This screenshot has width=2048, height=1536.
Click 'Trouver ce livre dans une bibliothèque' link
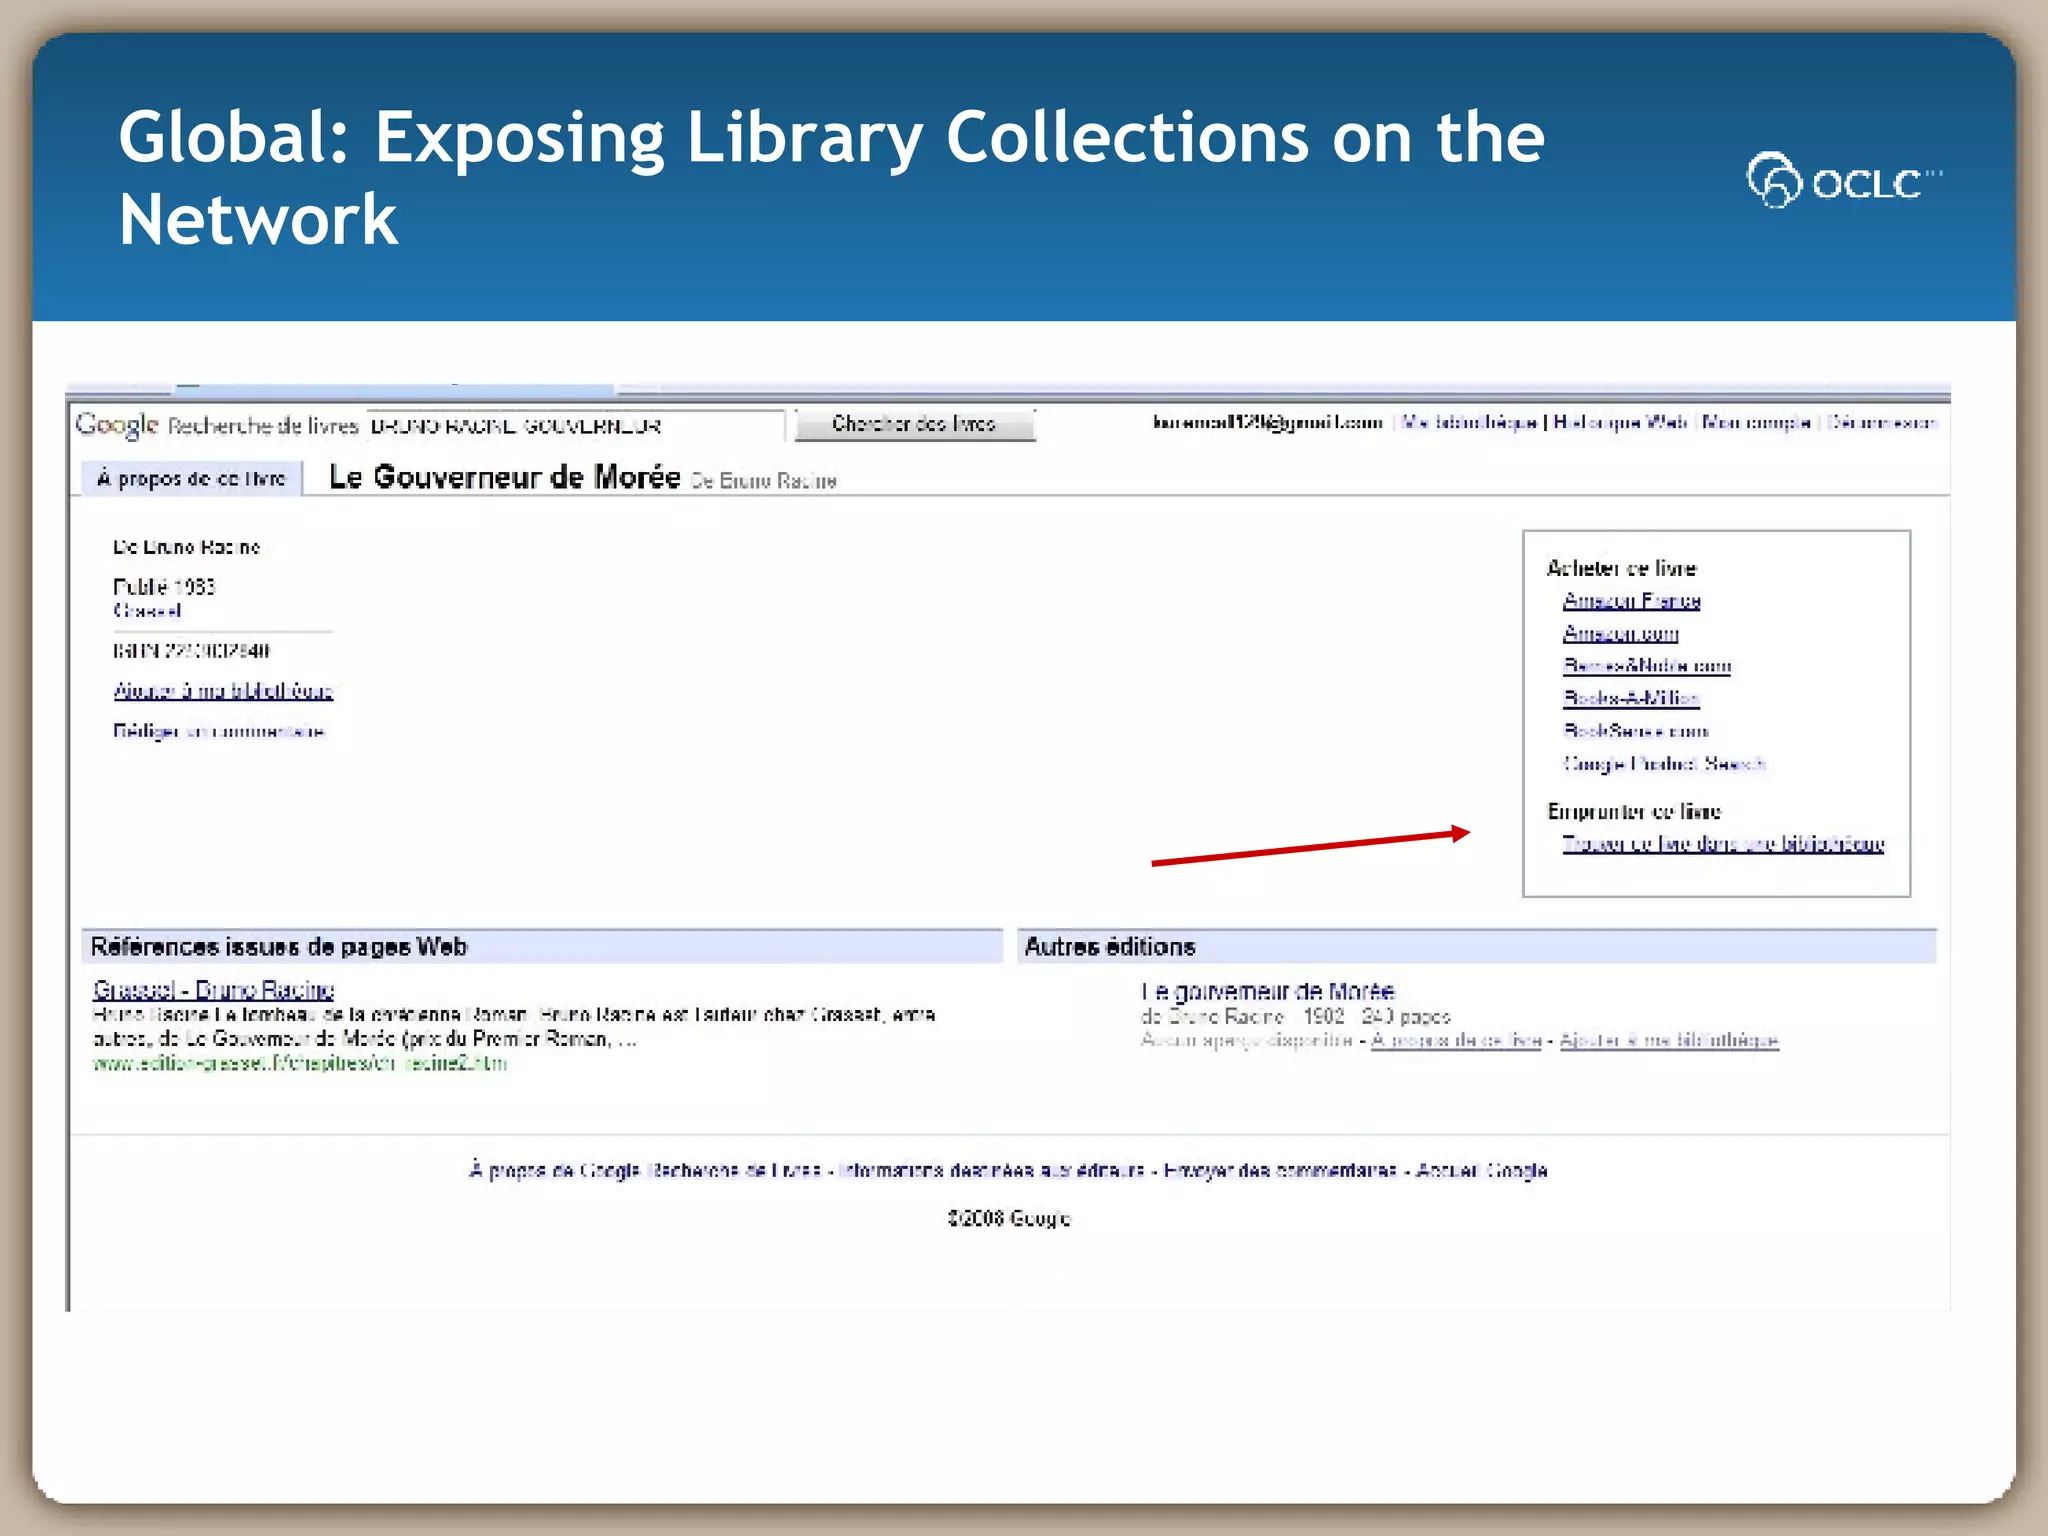pyautogui.click(x=1723, y=843)
